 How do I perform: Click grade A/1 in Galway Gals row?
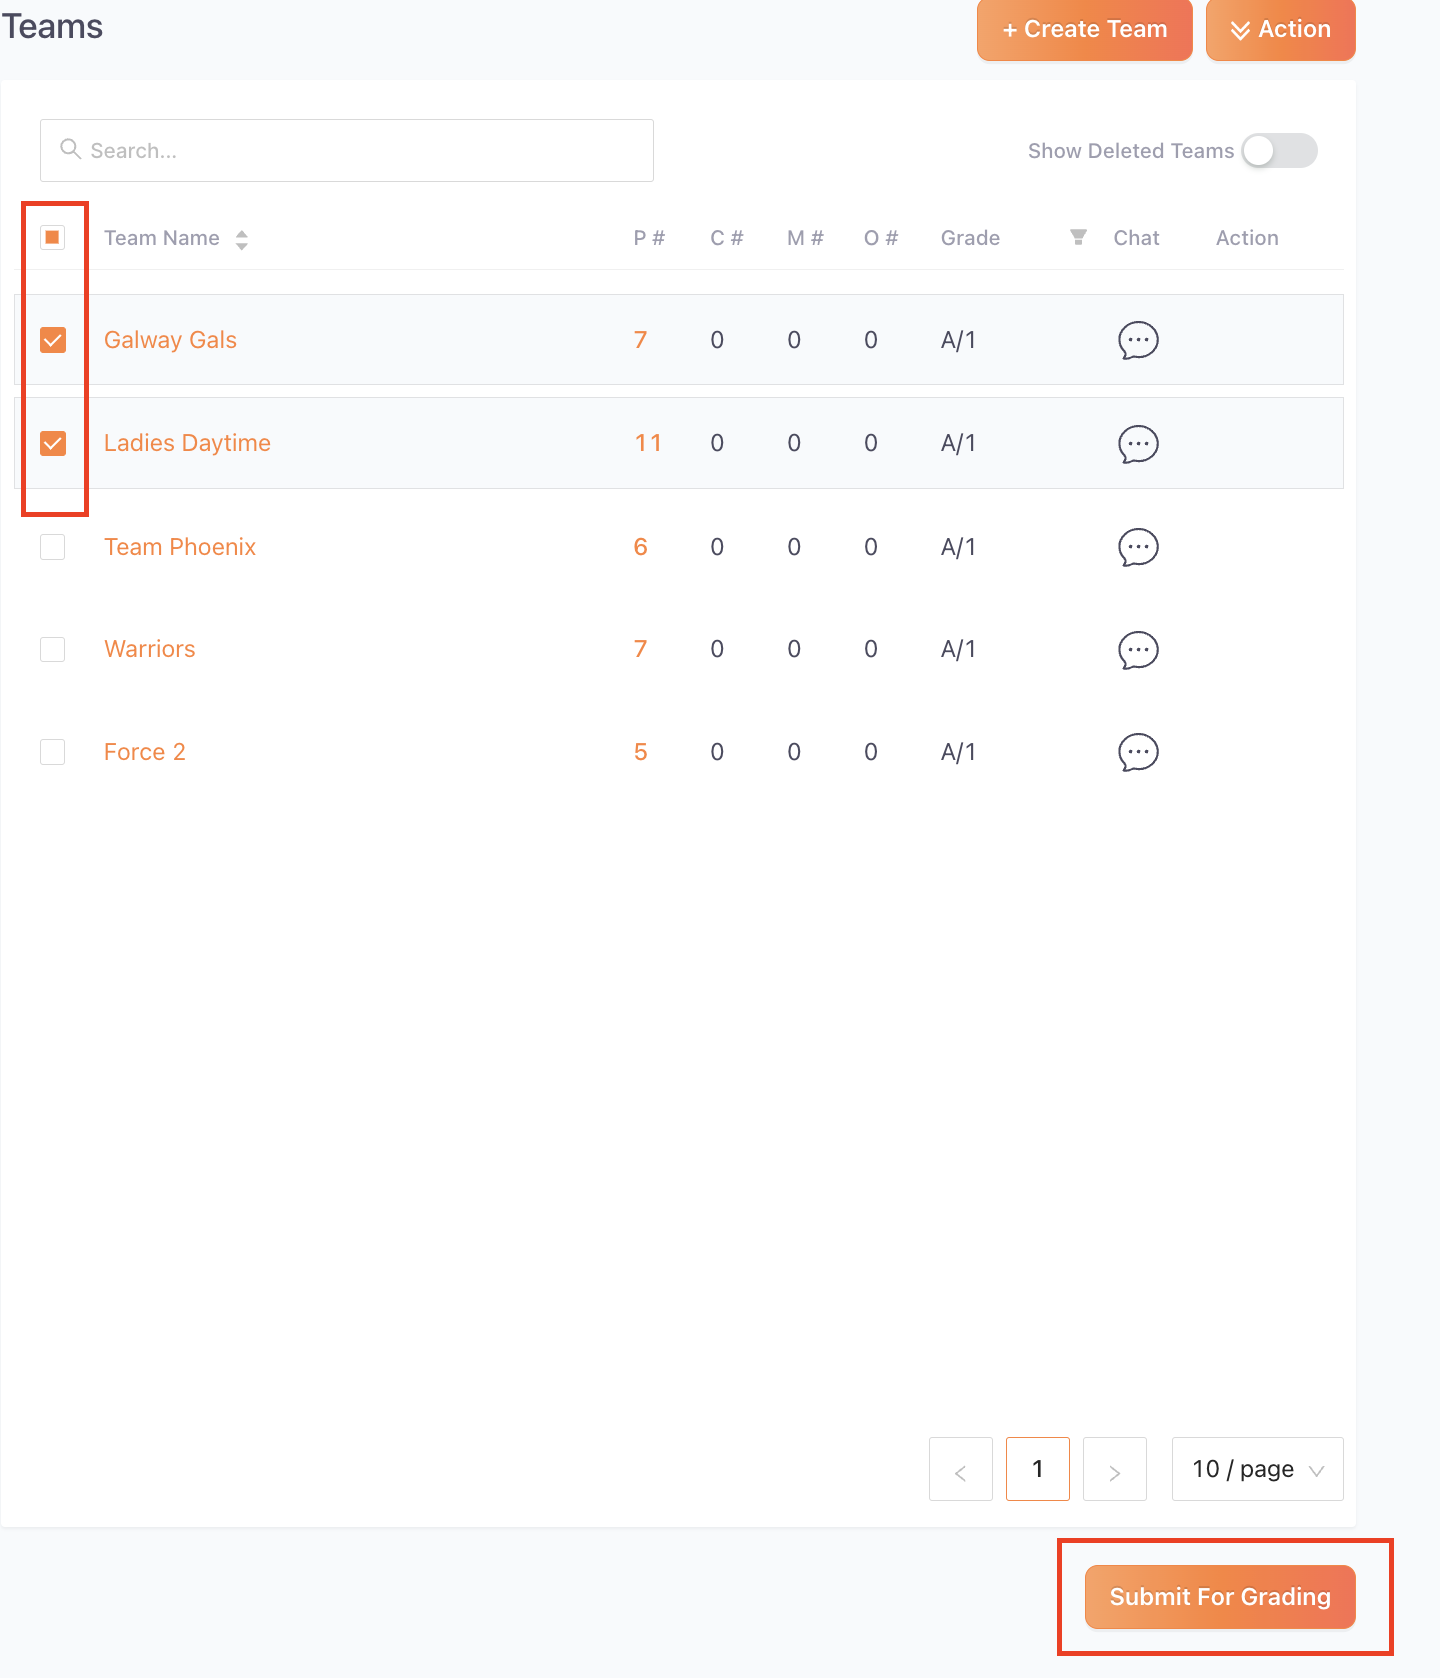tap(958, 340)
